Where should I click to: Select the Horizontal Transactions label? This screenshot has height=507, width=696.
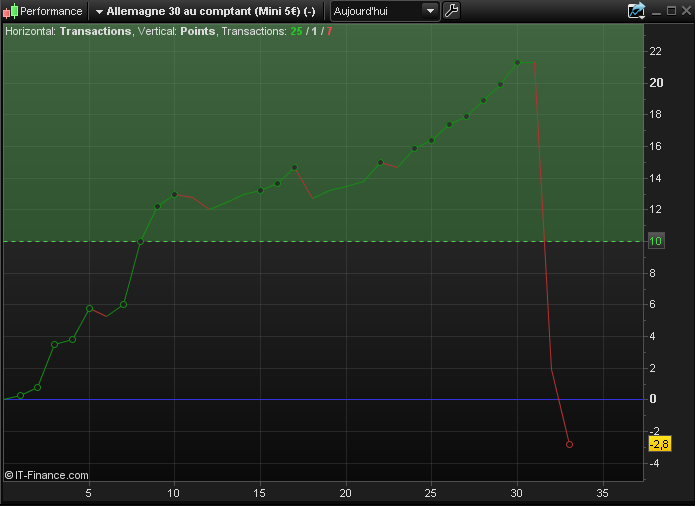click(68, 32)
